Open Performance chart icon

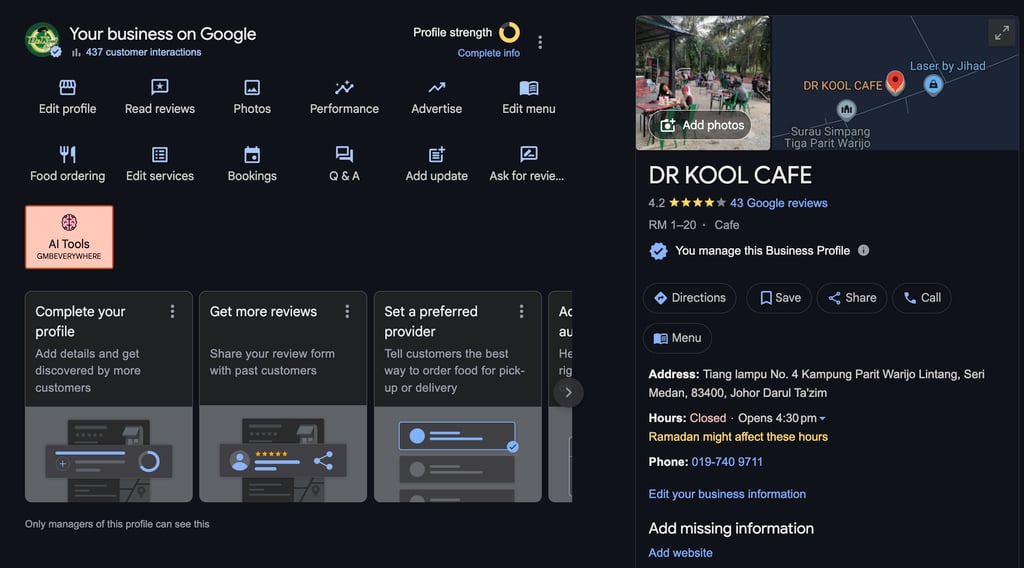coord(344,87)
